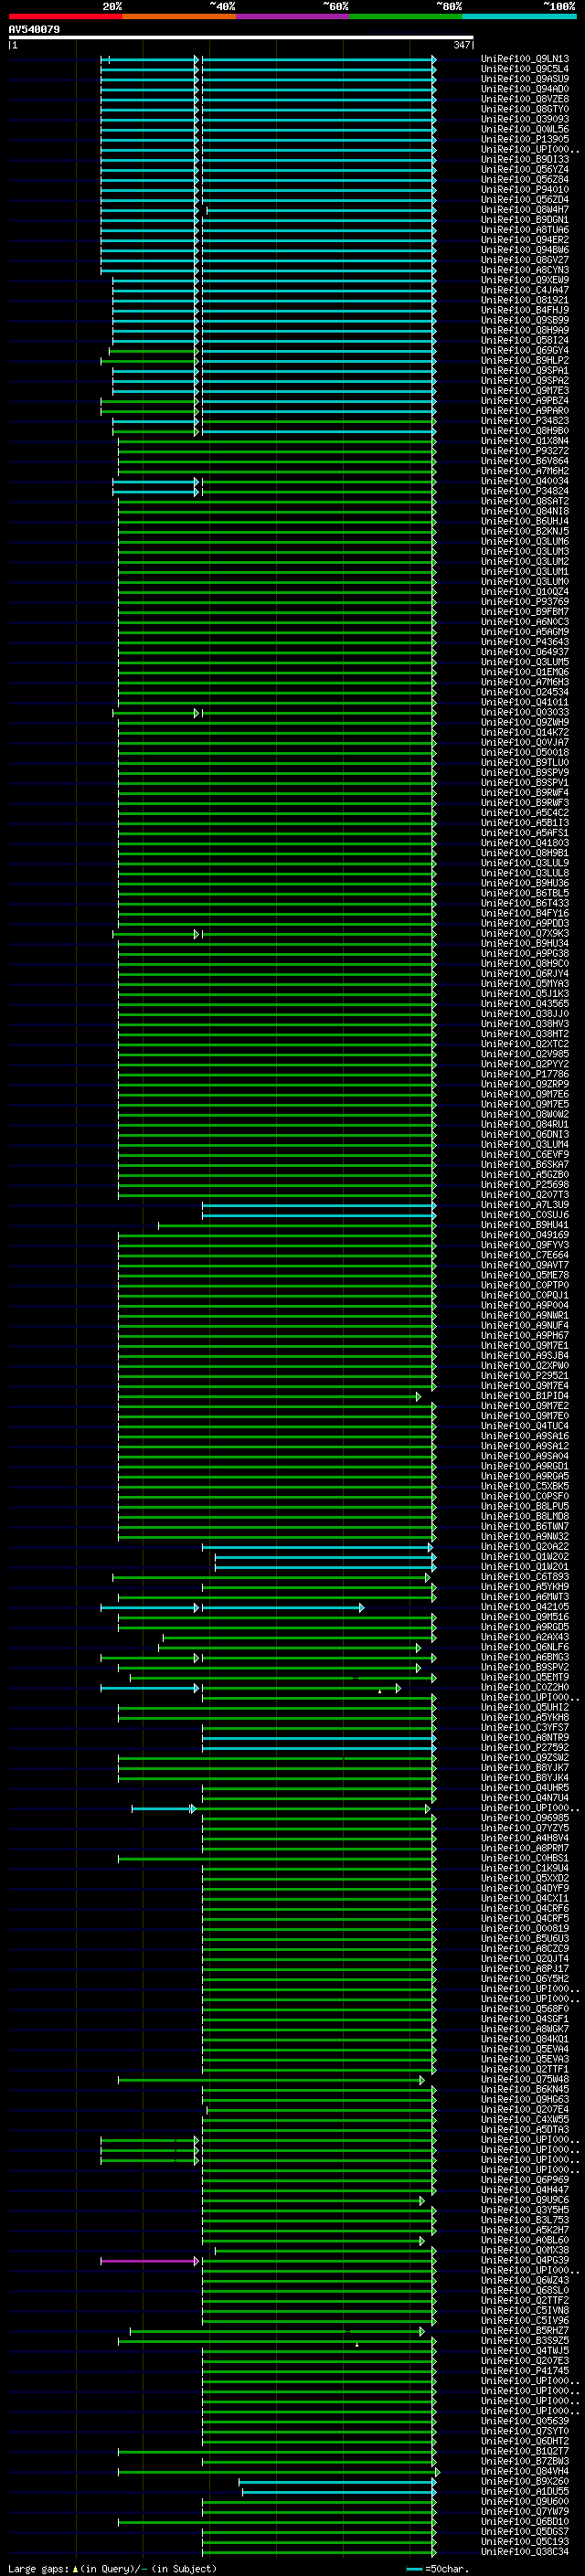Viewport: 585px width, 2576px height.
Task: Select the UniRef100_Q8W4H7 label
Action: (525, 210)
